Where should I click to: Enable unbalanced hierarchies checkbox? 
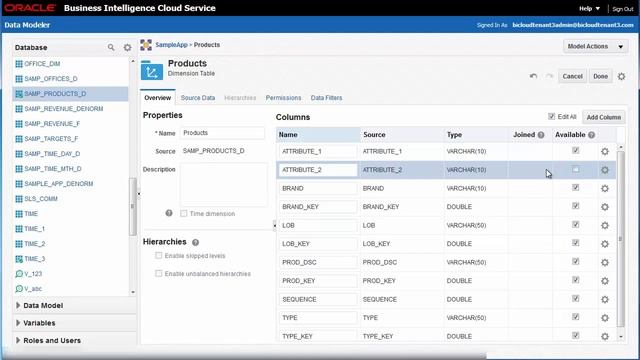(158, 273)
